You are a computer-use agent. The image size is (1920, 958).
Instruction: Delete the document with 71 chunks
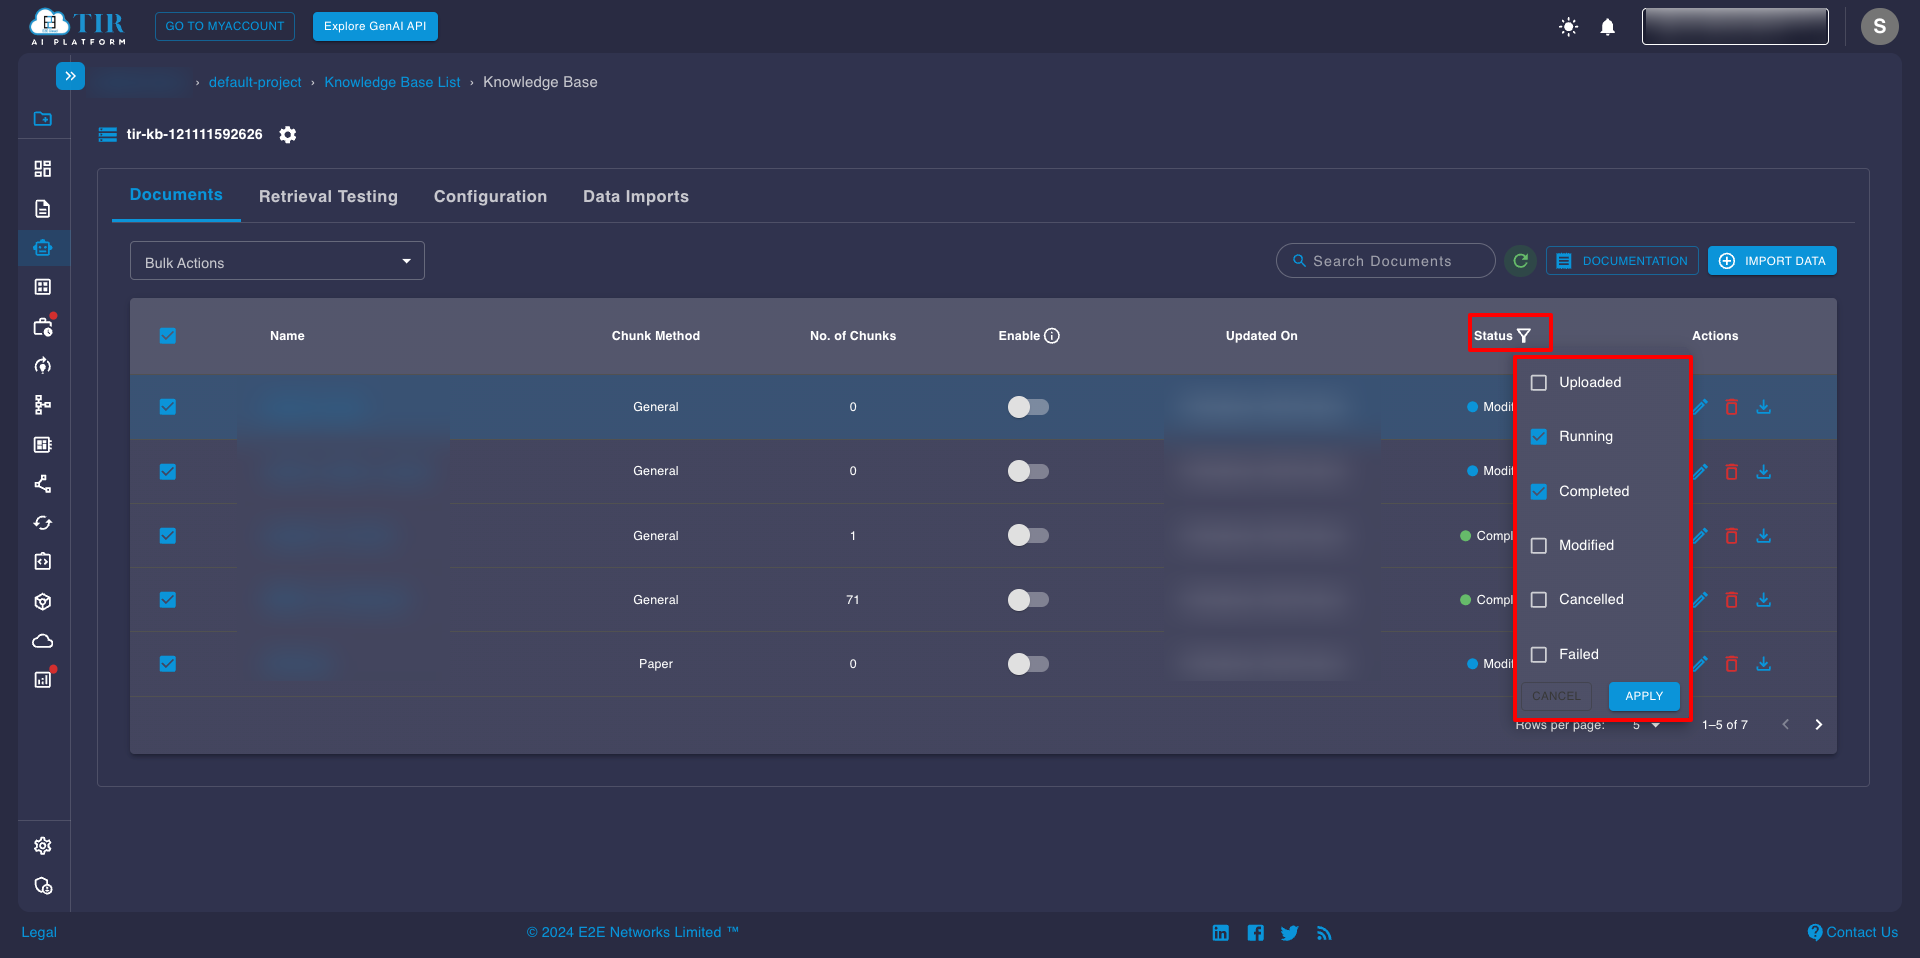point(1731,600)
